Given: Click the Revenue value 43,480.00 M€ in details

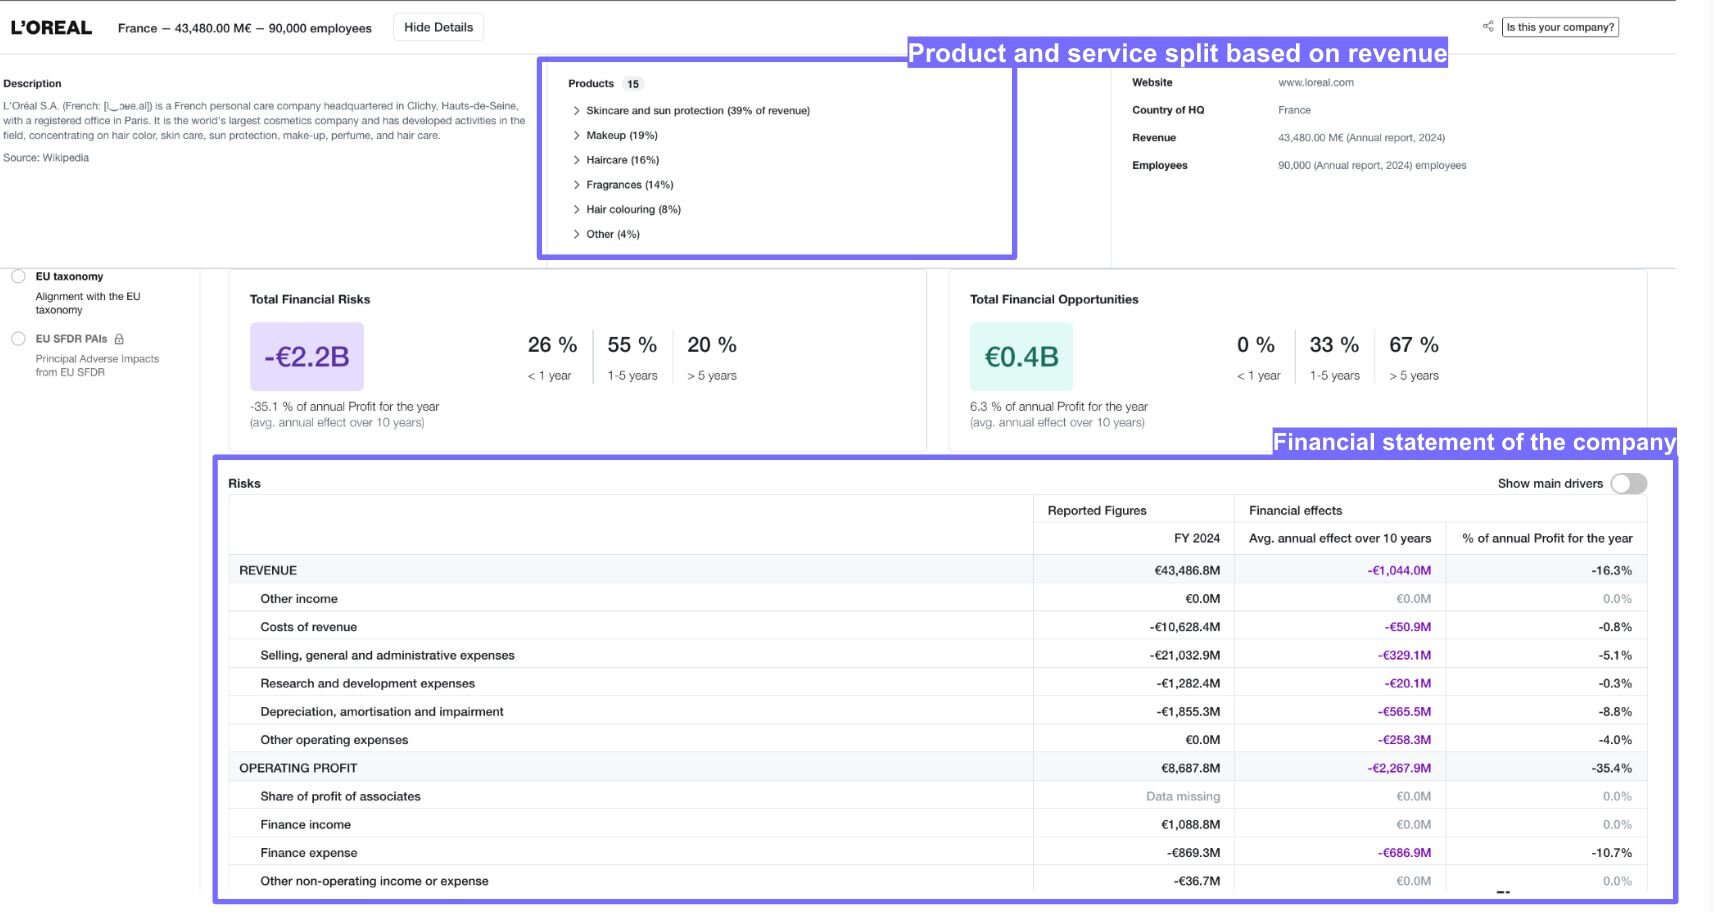Looking at the screenshot, I should 1361,138.
